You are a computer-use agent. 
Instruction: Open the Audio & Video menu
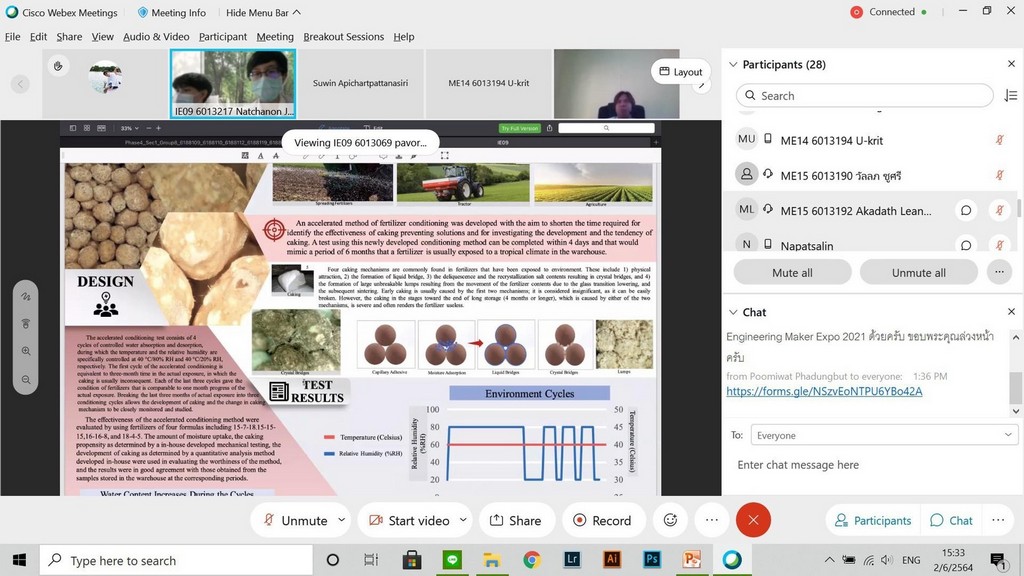coord(156,37)
